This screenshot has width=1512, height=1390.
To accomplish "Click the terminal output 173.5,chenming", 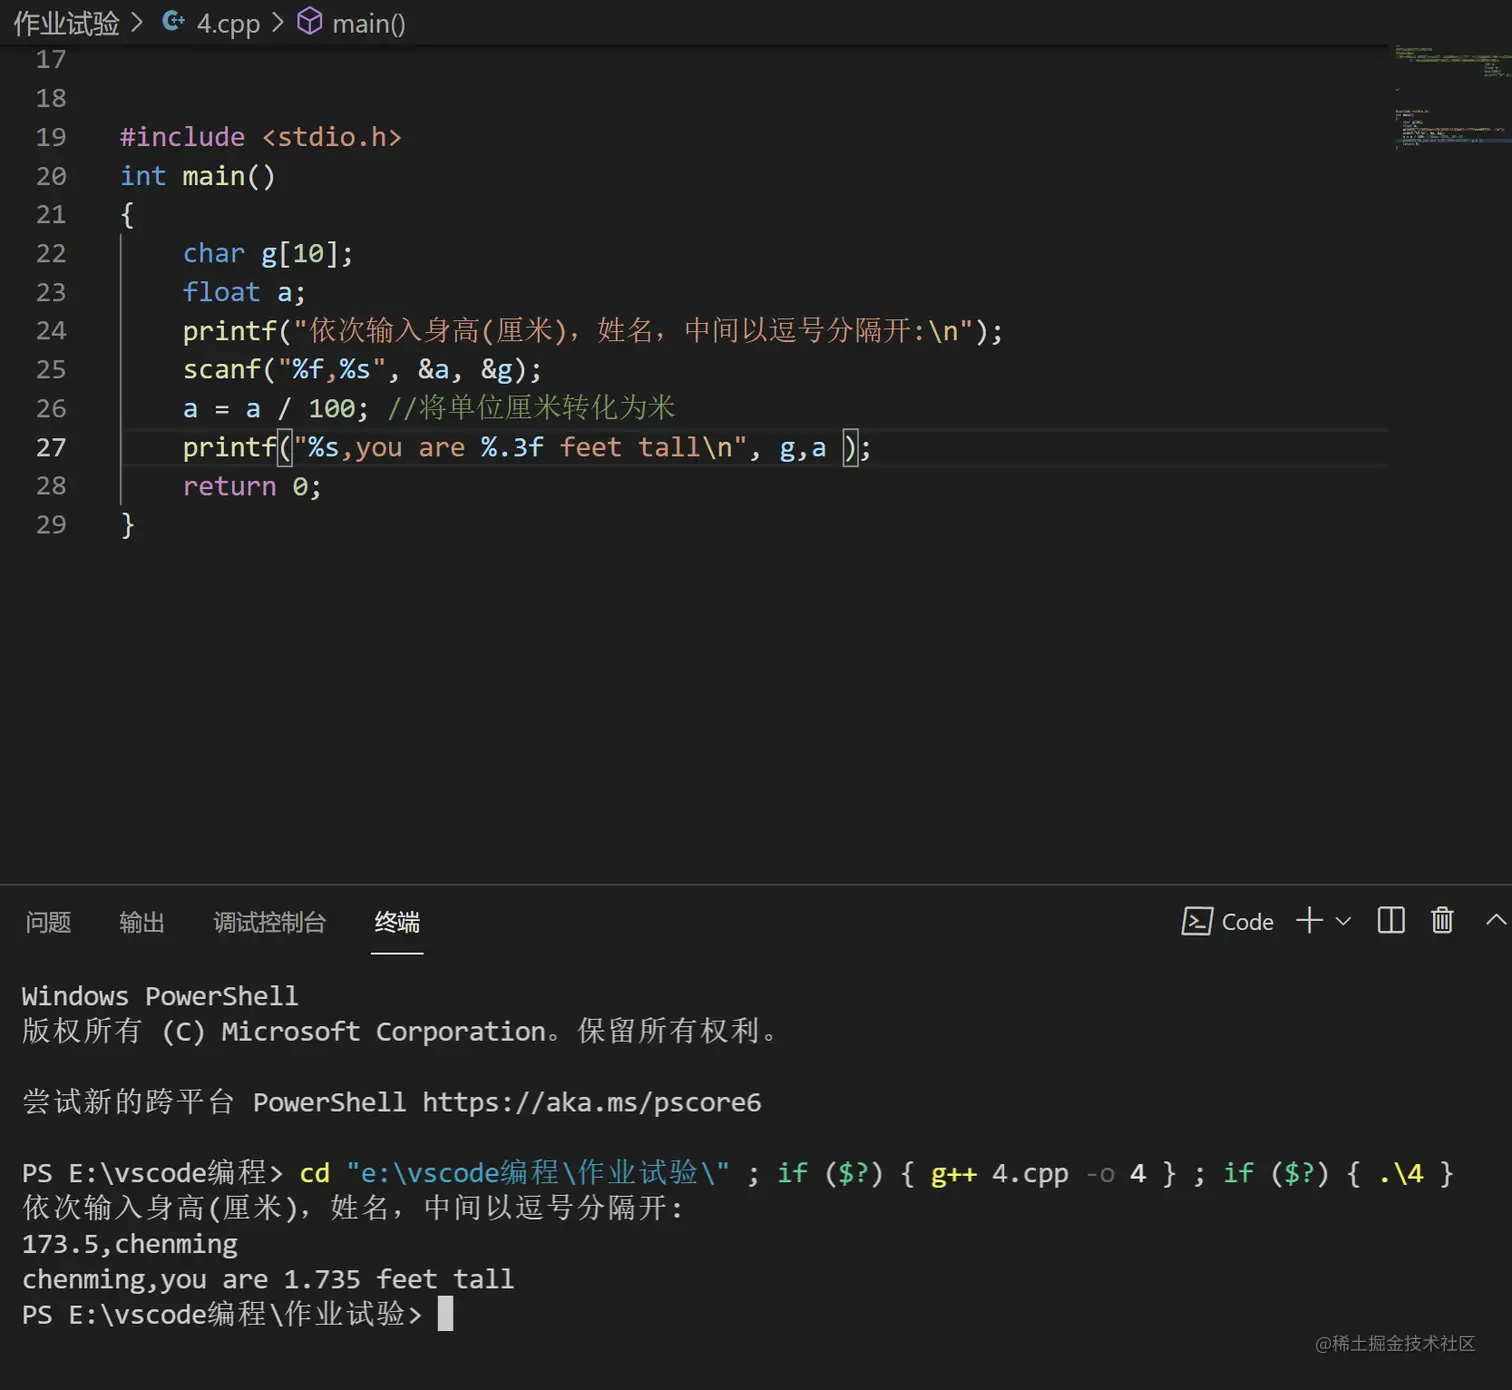I will click(x=130, y=1244).
